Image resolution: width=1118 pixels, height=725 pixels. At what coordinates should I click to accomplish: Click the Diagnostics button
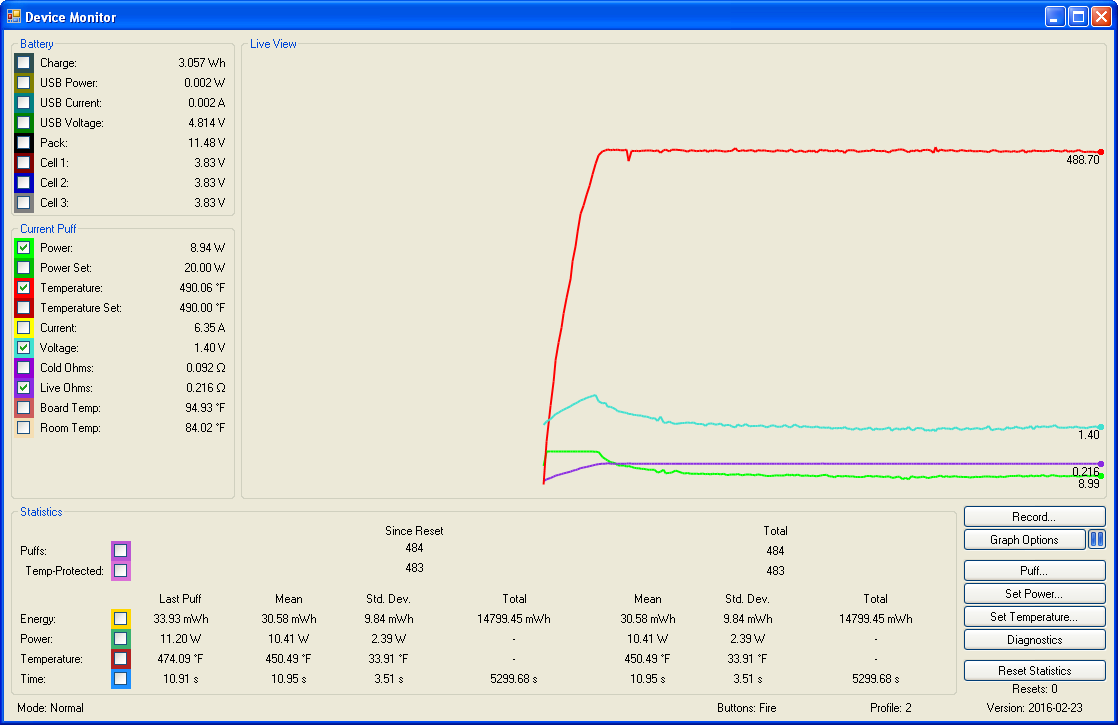1034,640
